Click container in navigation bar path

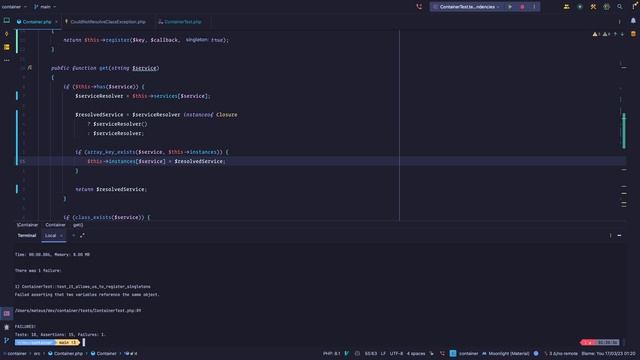click(17, 353)
